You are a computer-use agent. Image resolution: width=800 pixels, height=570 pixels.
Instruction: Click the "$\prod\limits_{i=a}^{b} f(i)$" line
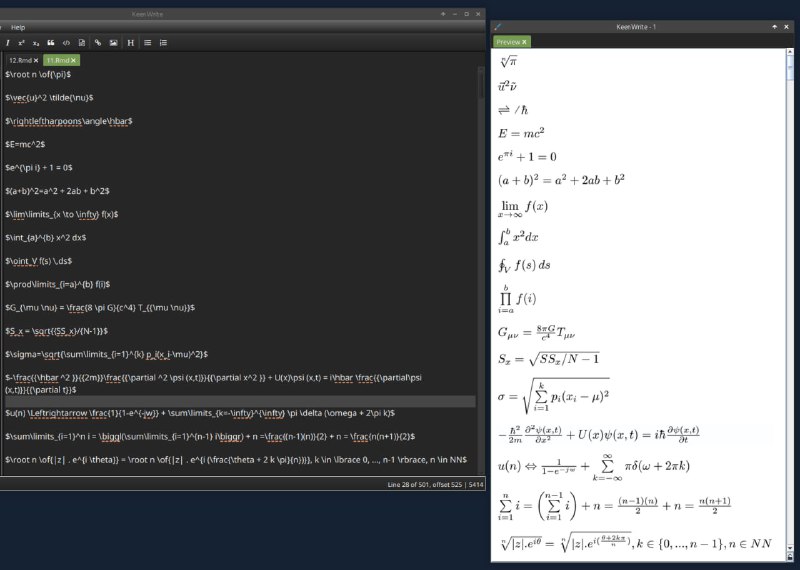tap(57, 285)
